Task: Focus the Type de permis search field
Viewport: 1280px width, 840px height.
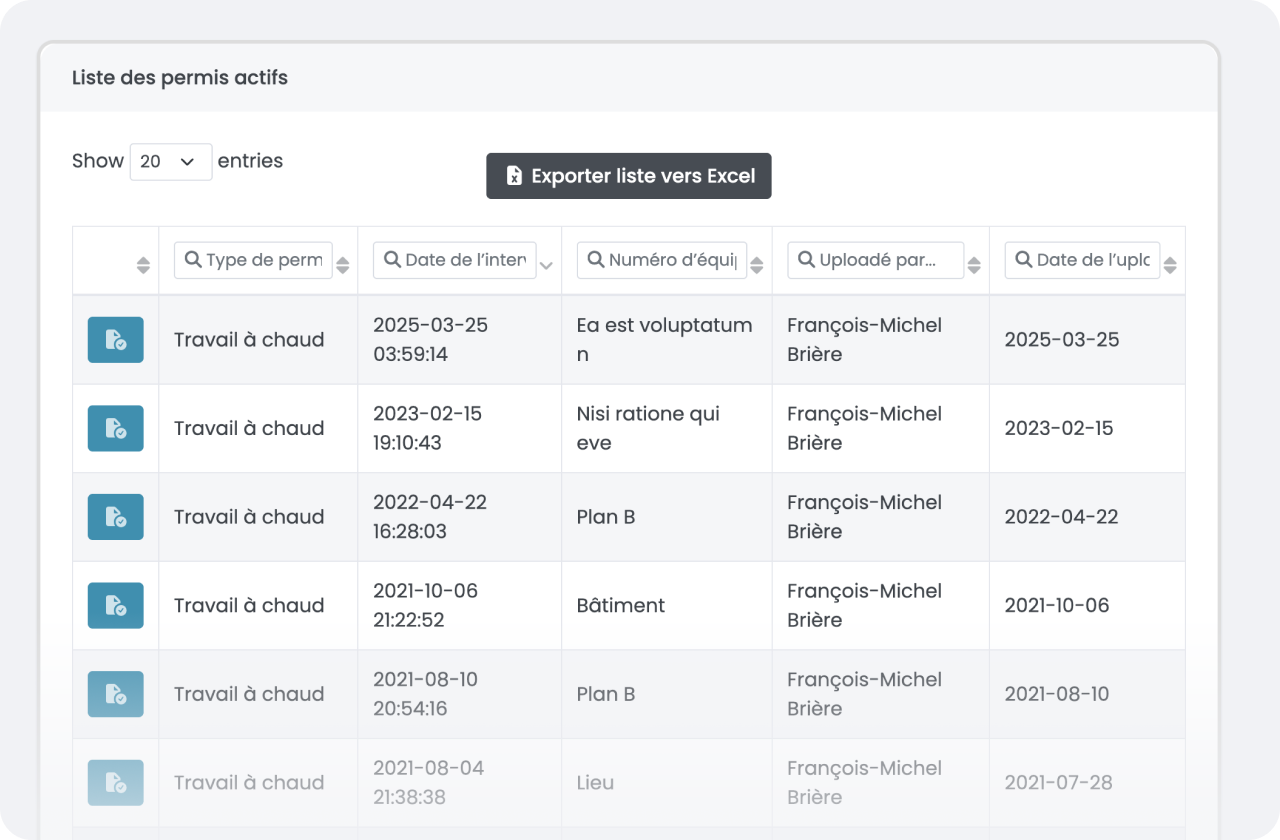Action: point(253,260)
